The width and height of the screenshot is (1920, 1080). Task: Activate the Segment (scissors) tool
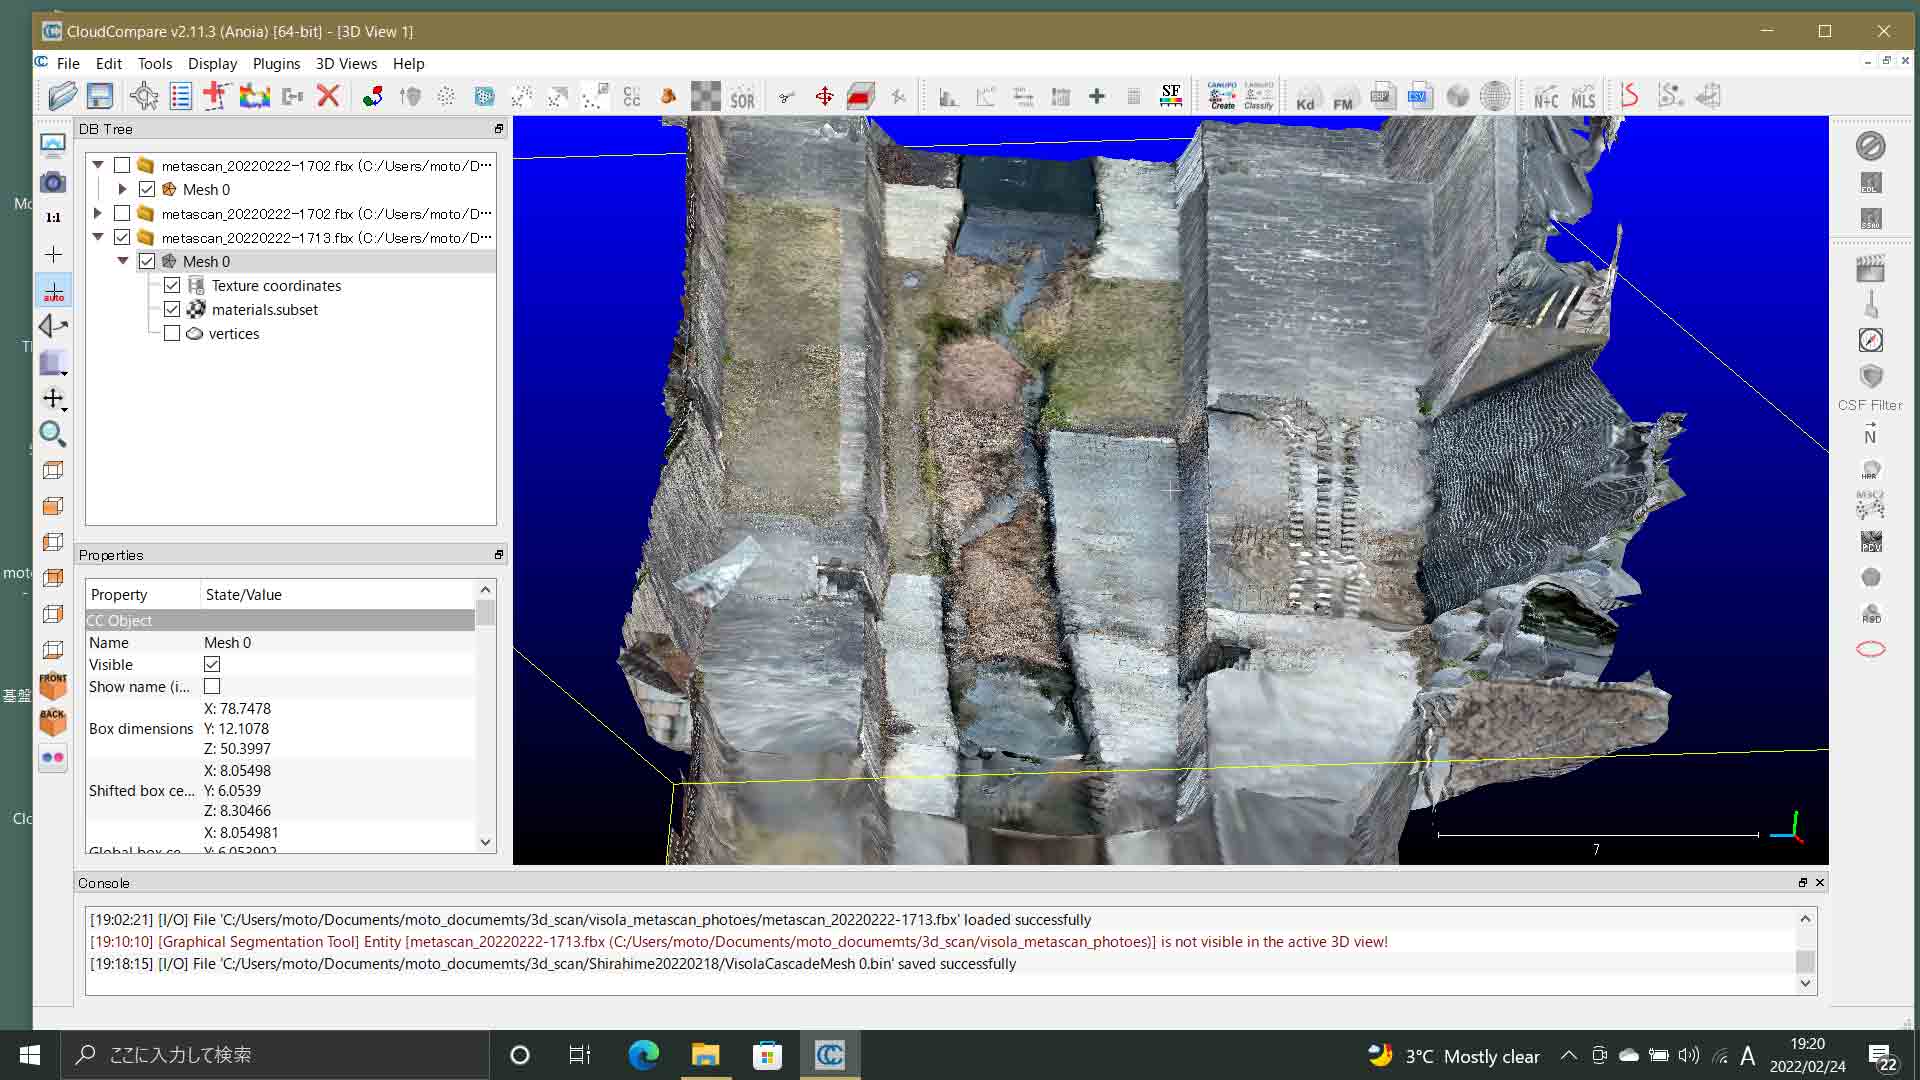coord(786,96)
